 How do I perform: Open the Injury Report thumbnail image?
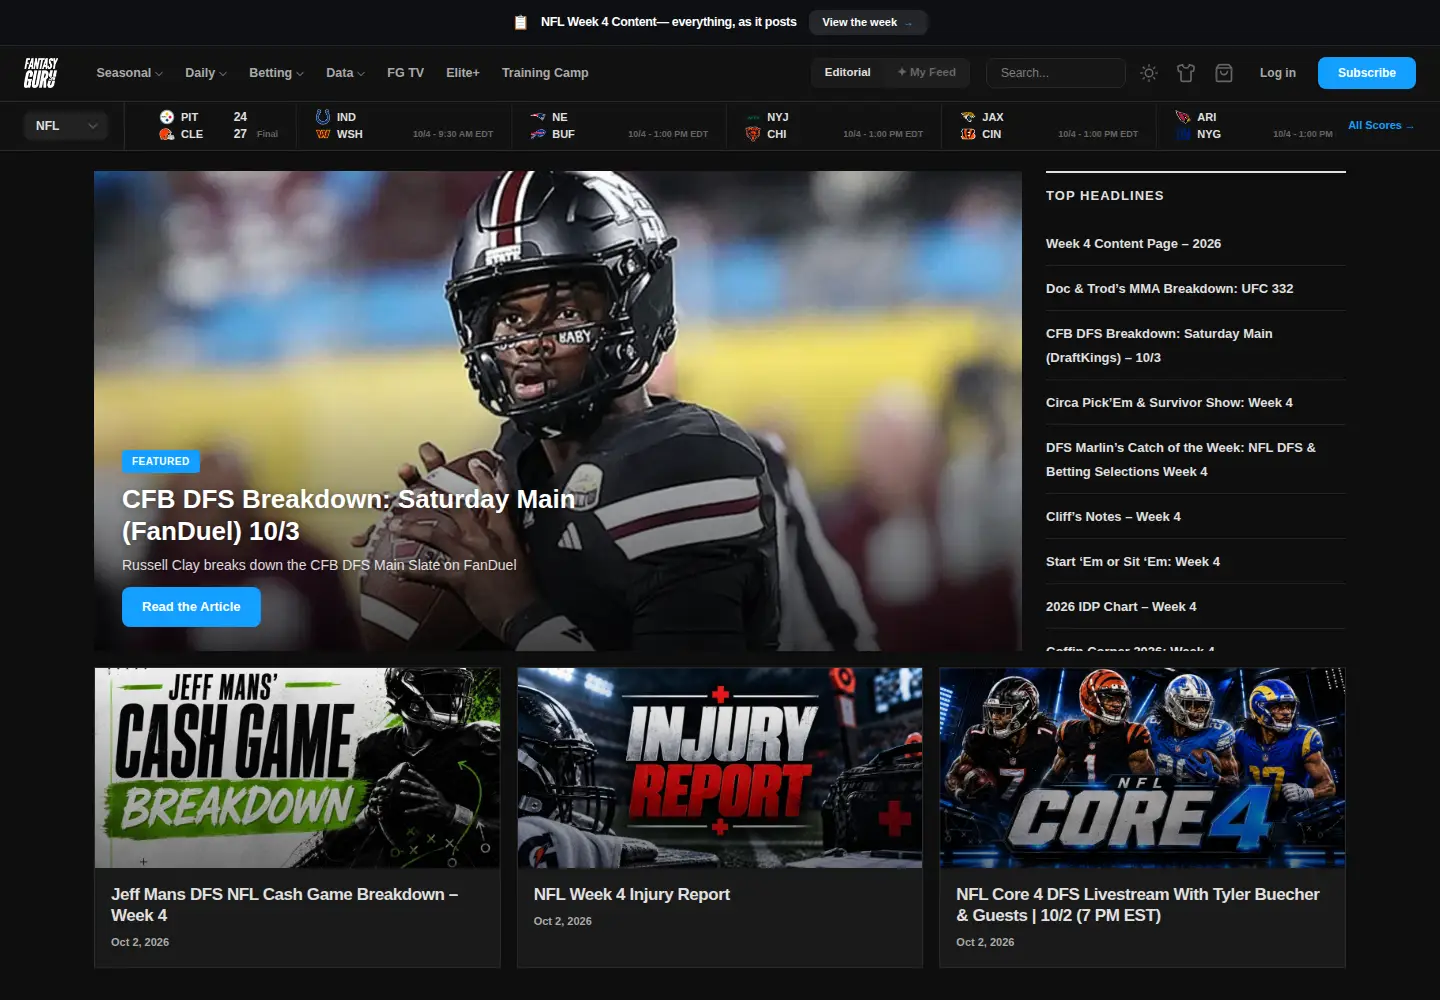tap(720, 767)
